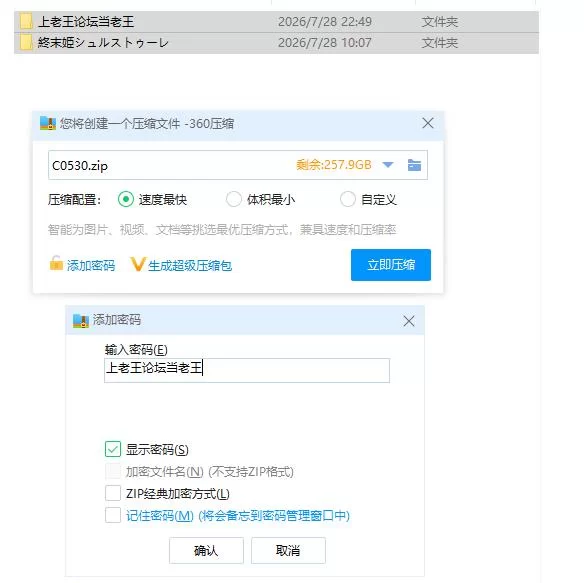Click the 添加密码 link
This screenshot has width=584, height=583.
[x=91, y=266]
